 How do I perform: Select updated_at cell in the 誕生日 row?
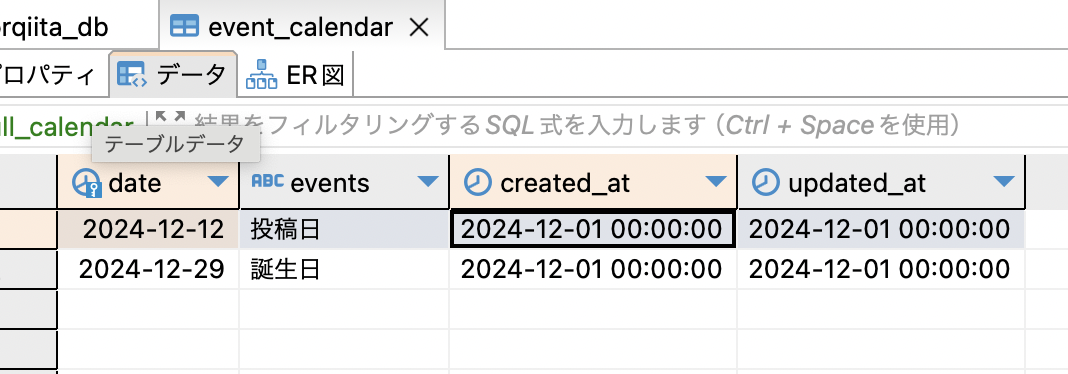[881, 270]
